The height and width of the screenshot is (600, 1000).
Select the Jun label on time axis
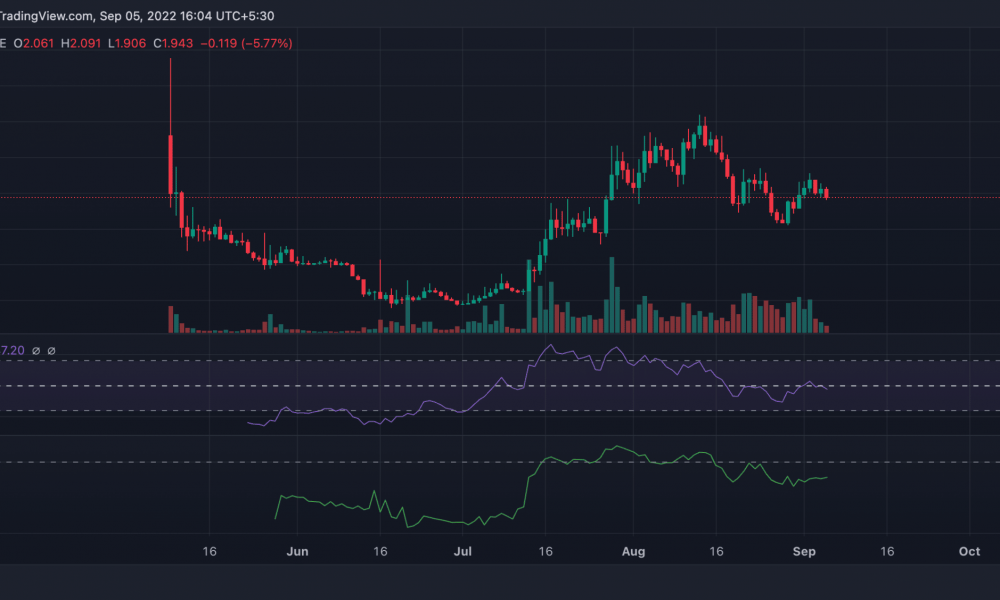tap(297, 552)
